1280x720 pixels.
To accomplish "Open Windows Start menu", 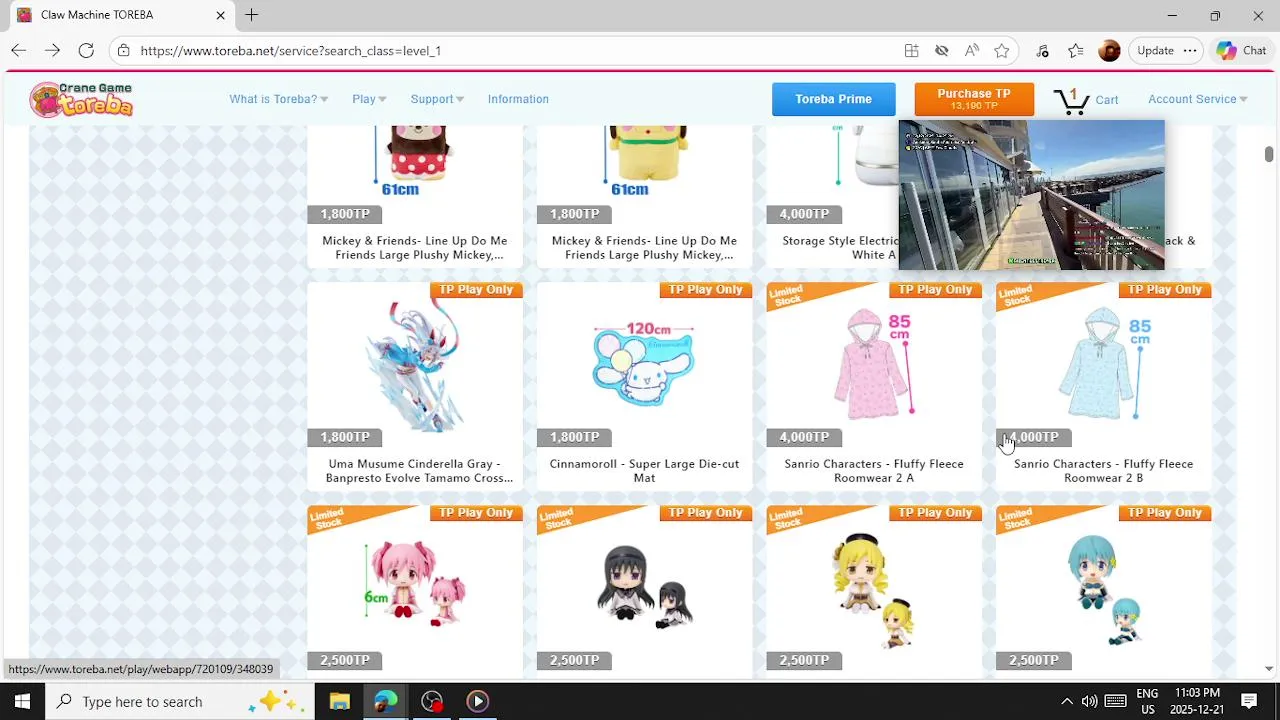I will [x=22, y=701].
